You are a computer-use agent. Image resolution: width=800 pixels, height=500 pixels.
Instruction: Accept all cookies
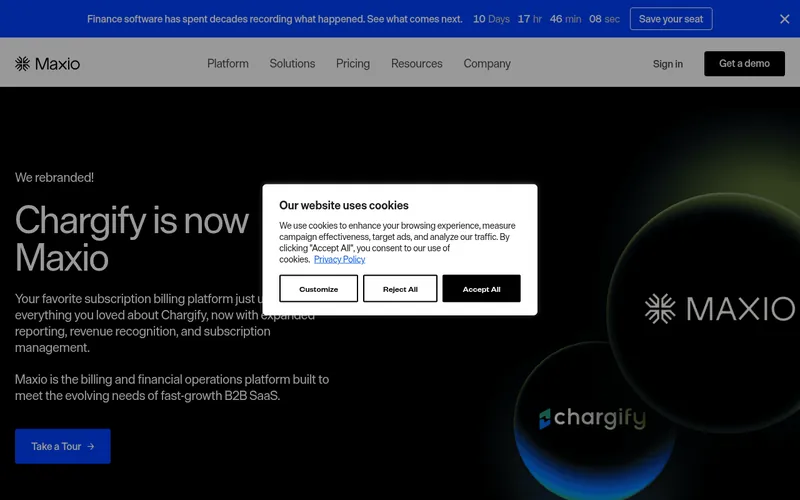tap(481, 289)
